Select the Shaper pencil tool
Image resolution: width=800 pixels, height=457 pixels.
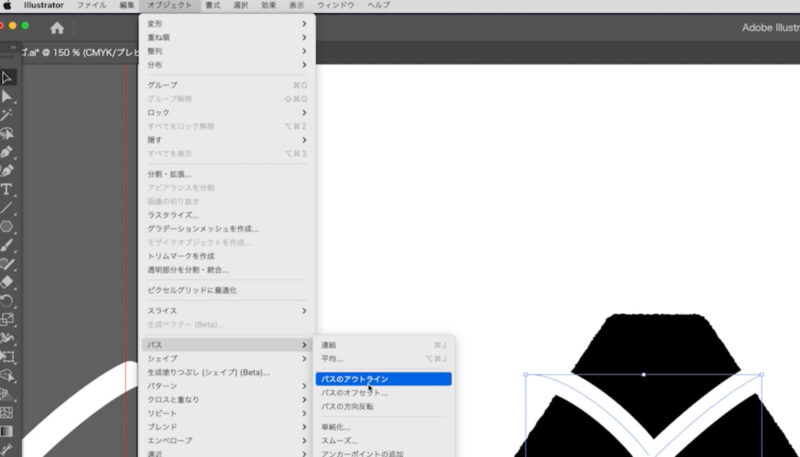coord(7,264)
